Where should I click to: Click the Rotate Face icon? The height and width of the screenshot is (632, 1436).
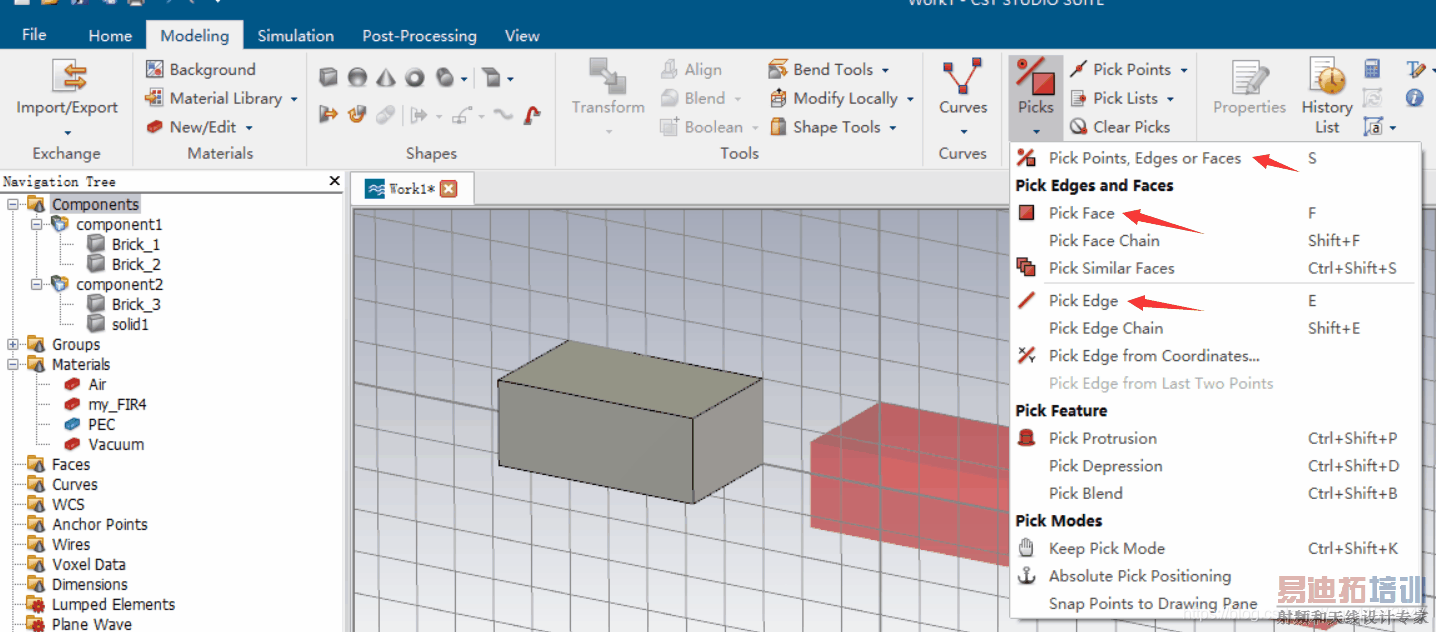coord(357,115)
